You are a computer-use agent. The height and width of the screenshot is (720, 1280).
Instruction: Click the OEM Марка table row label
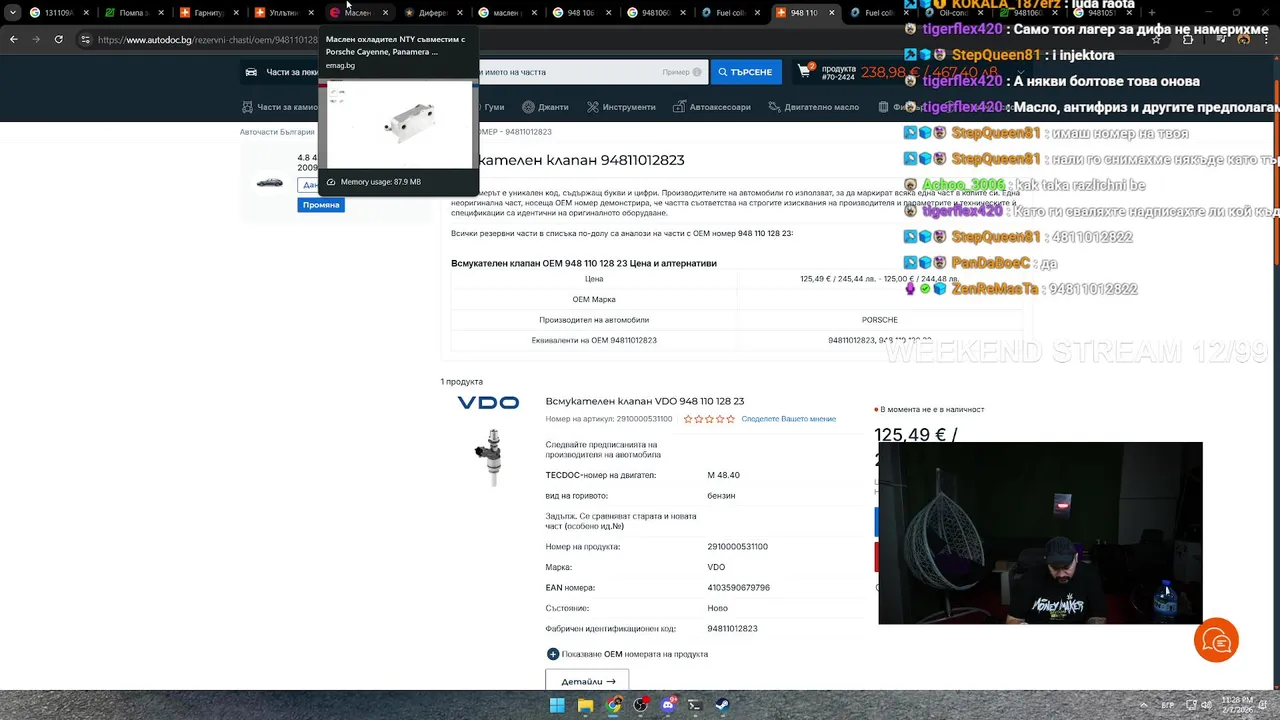pos(594,299)
